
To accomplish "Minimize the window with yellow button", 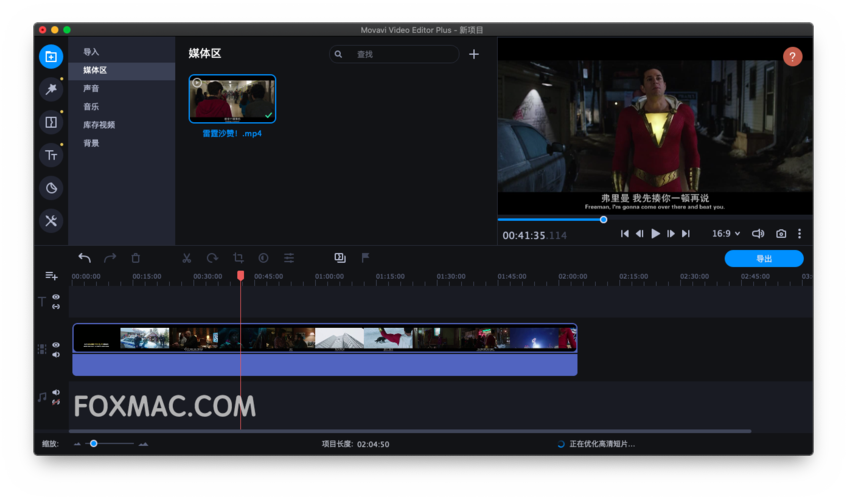I will pos(55,30).
